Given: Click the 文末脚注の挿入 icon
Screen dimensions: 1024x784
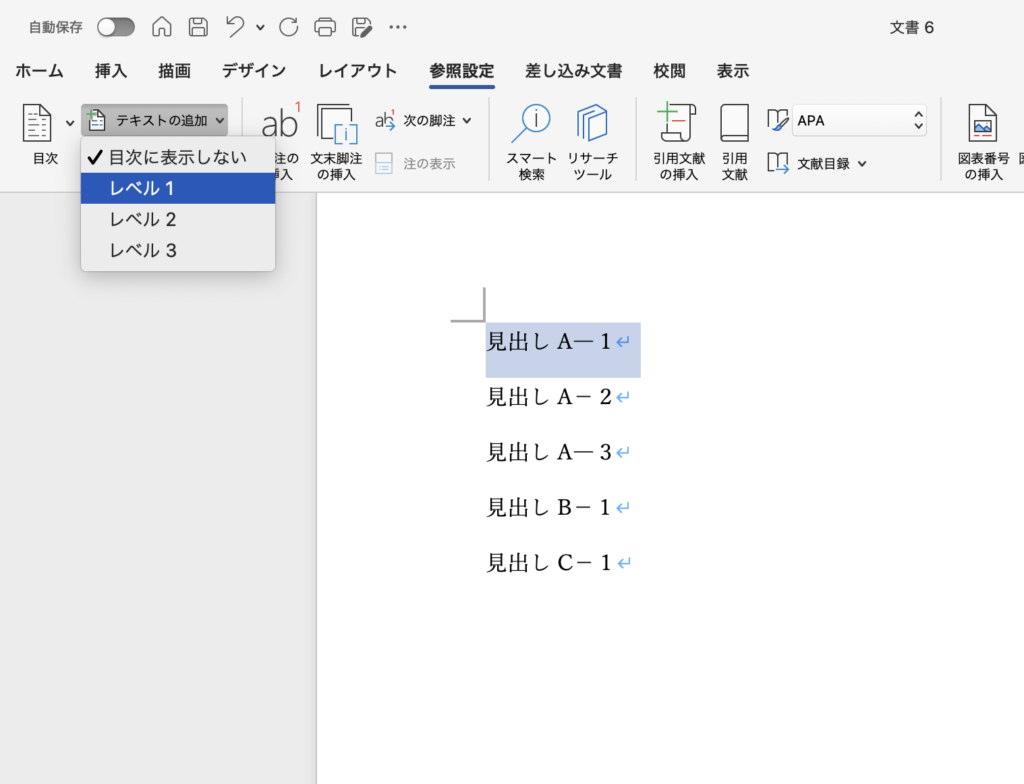Looking at the screenshot, I should click(x=337, y=123).
